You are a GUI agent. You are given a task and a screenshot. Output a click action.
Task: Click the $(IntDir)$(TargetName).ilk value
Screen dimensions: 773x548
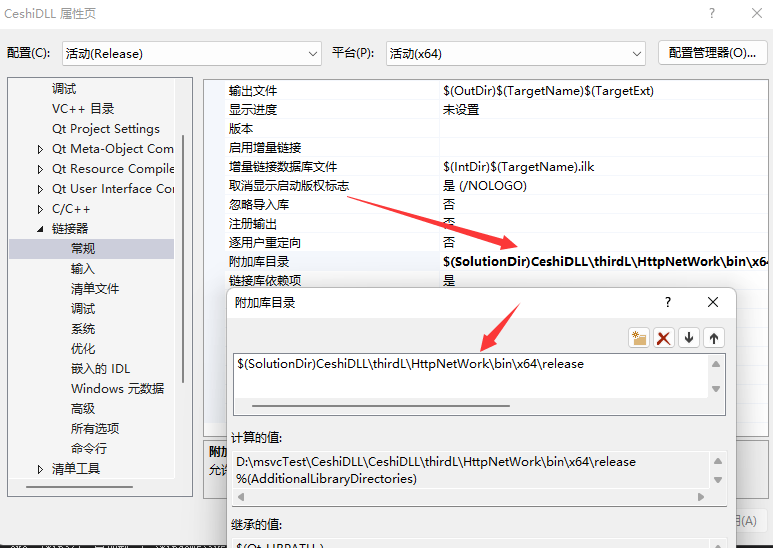click(518, 167)
